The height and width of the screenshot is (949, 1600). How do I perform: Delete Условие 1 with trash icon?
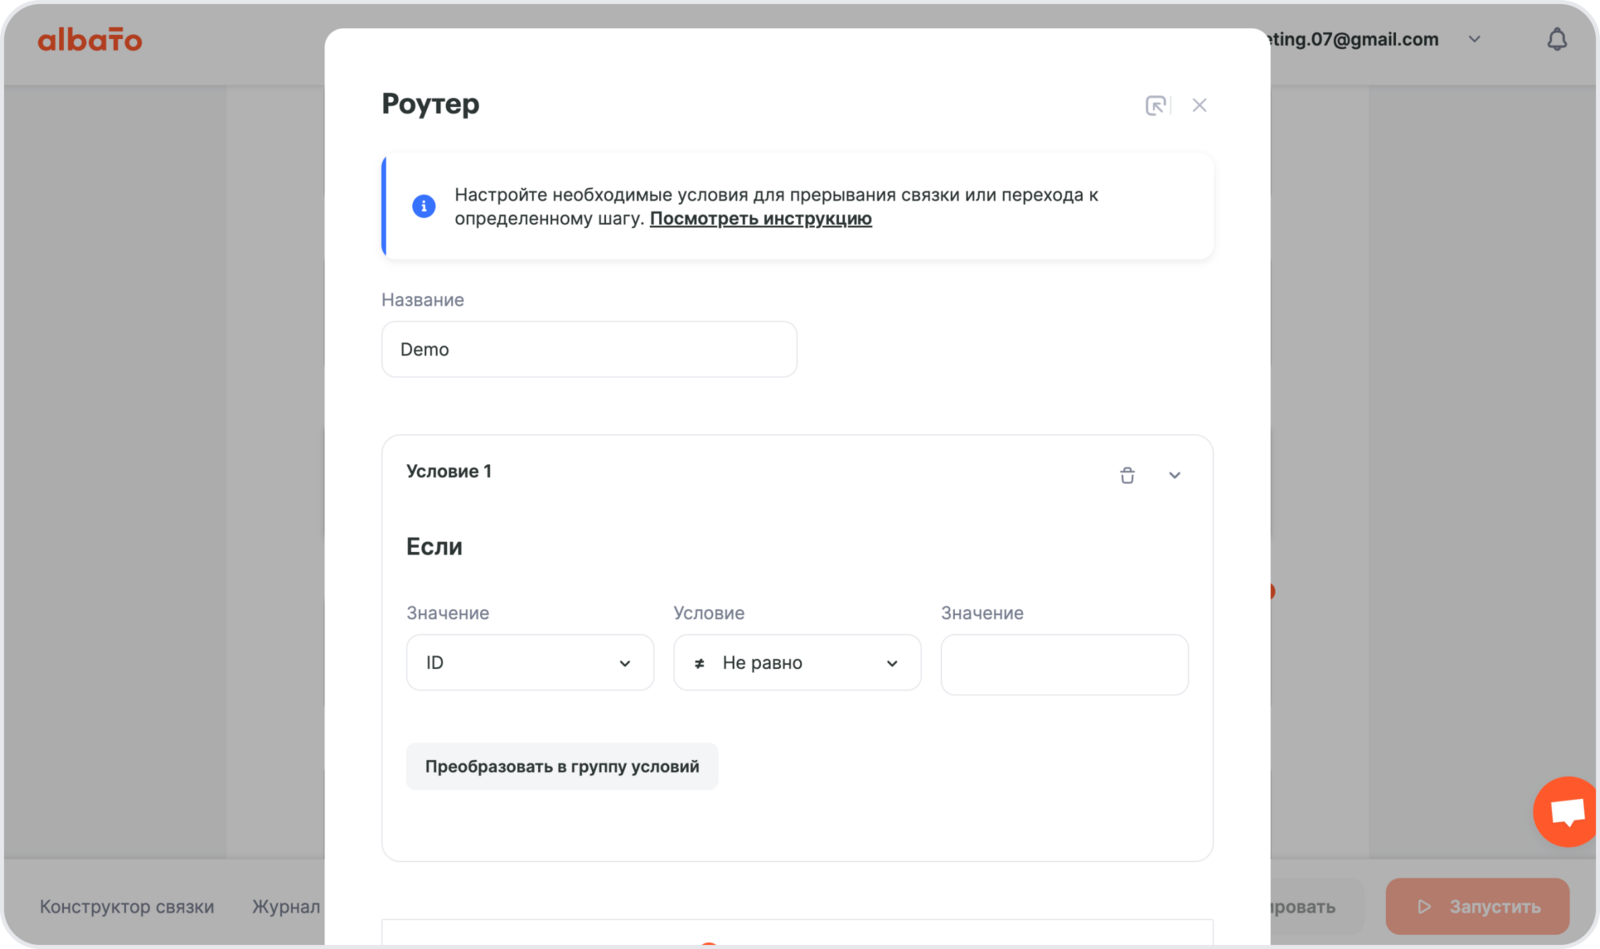(x=1127, y=475)
